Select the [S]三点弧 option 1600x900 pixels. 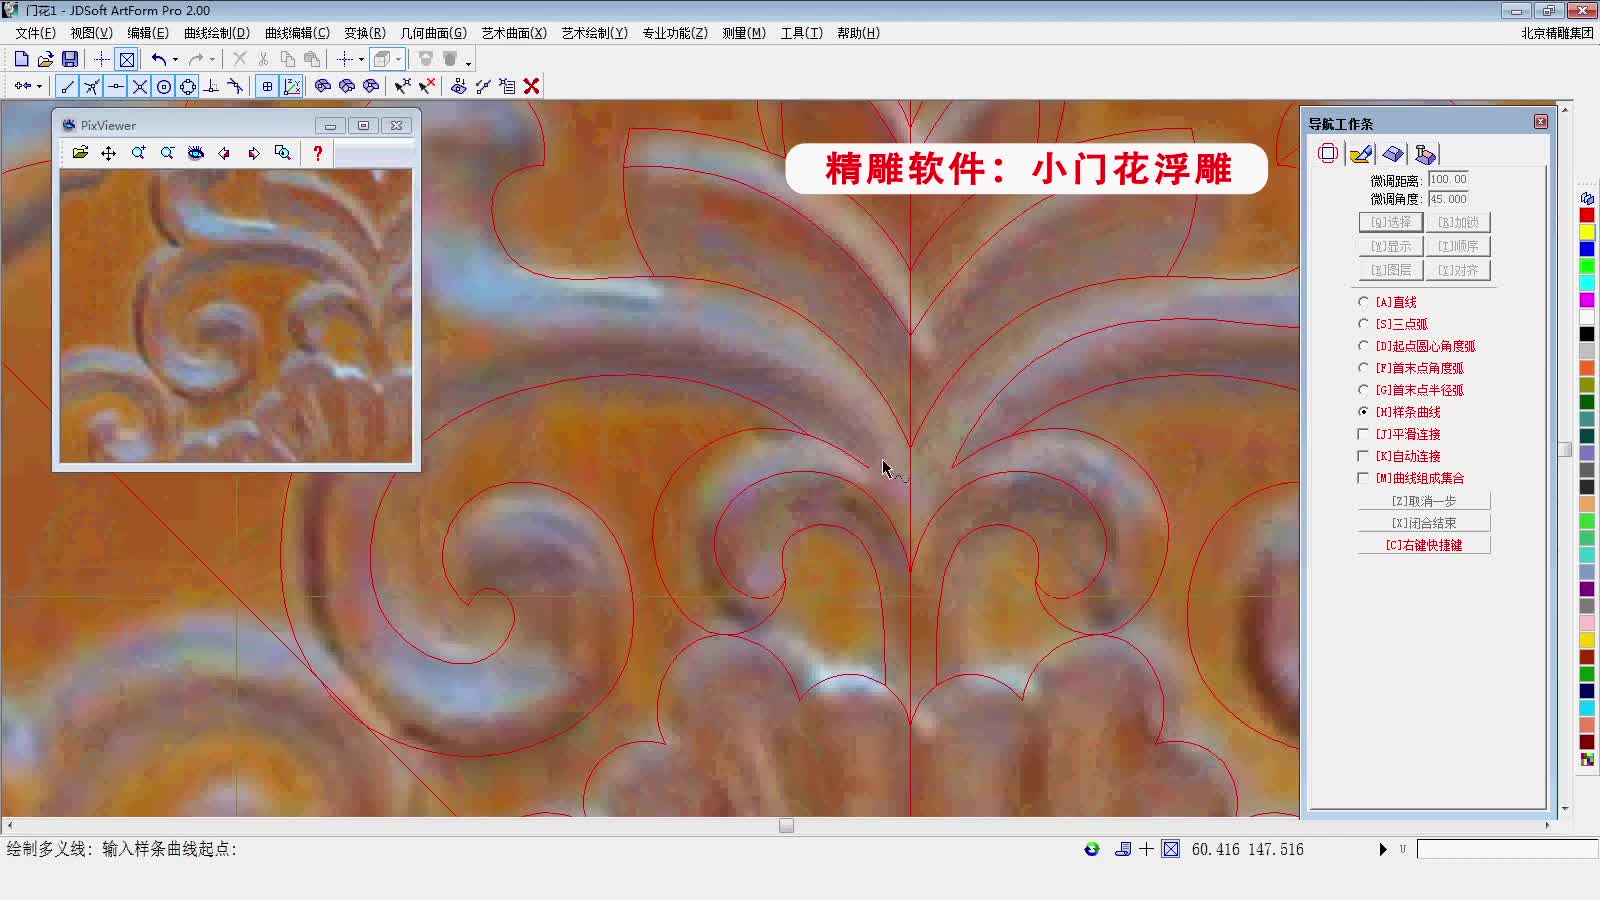[1364, 323]
